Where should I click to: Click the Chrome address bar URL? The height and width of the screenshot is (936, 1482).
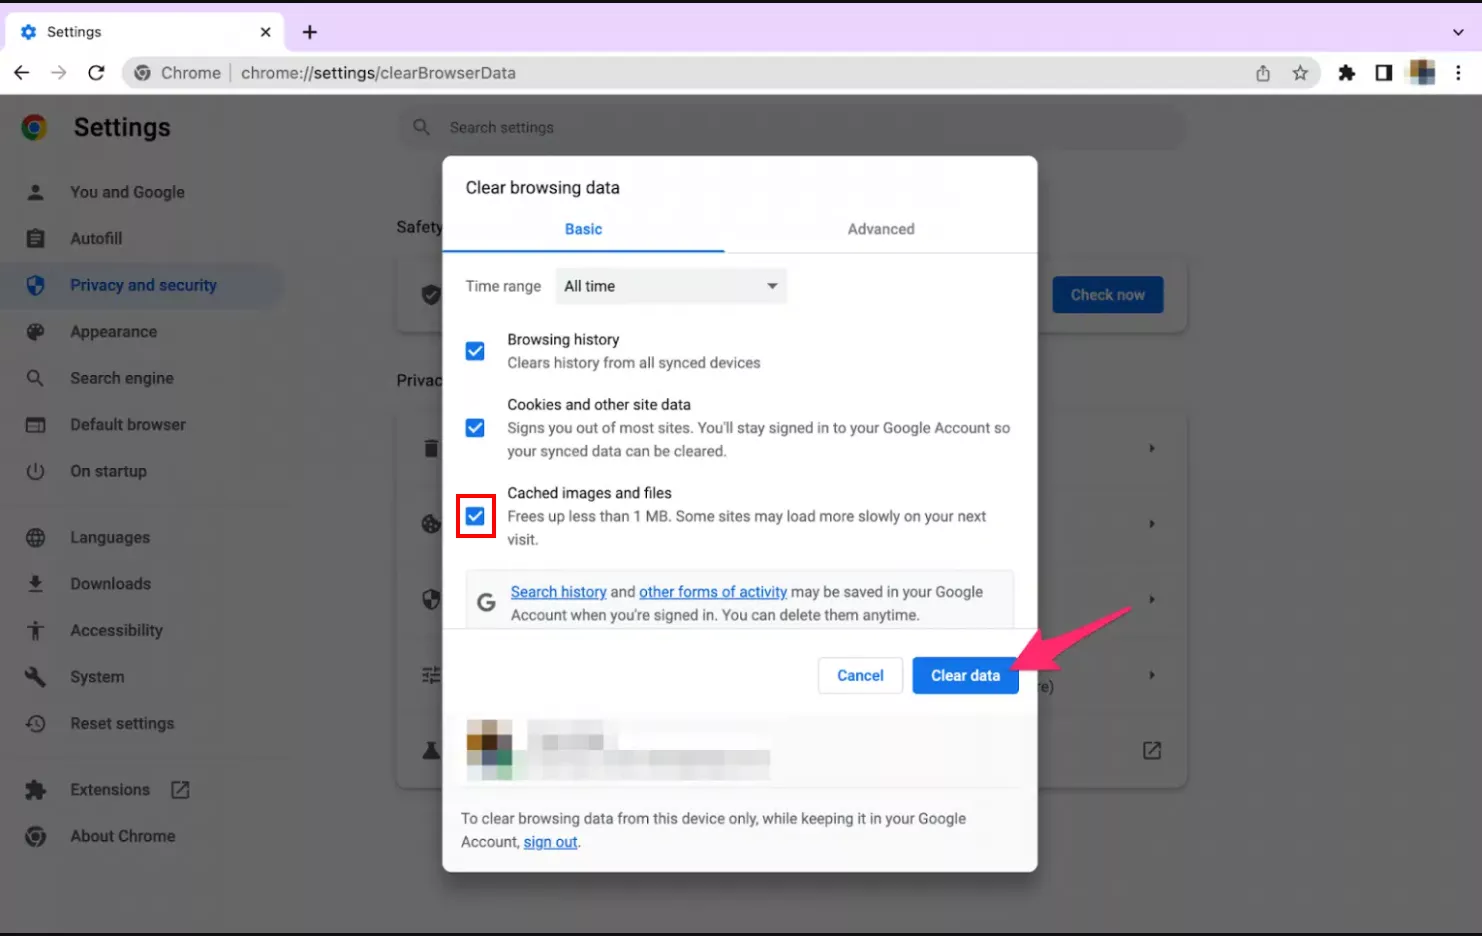(x=378, y=73)
